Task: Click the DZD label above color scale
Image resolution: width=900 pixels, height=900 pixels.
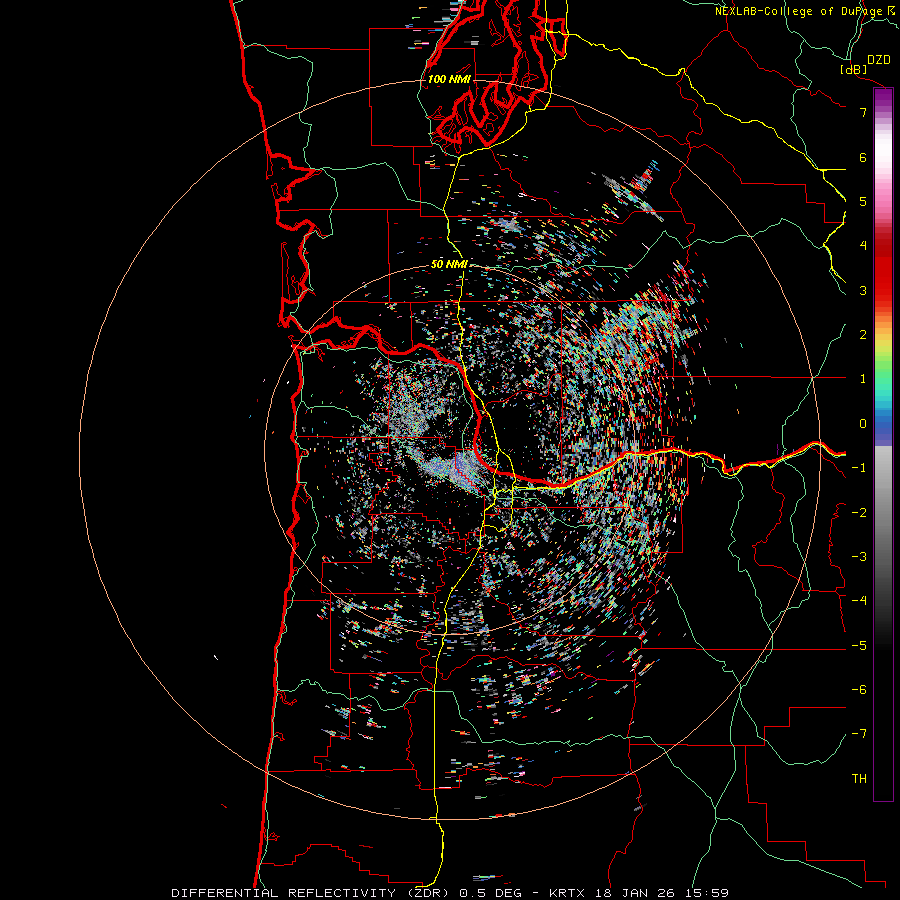Action: [878, 59]
